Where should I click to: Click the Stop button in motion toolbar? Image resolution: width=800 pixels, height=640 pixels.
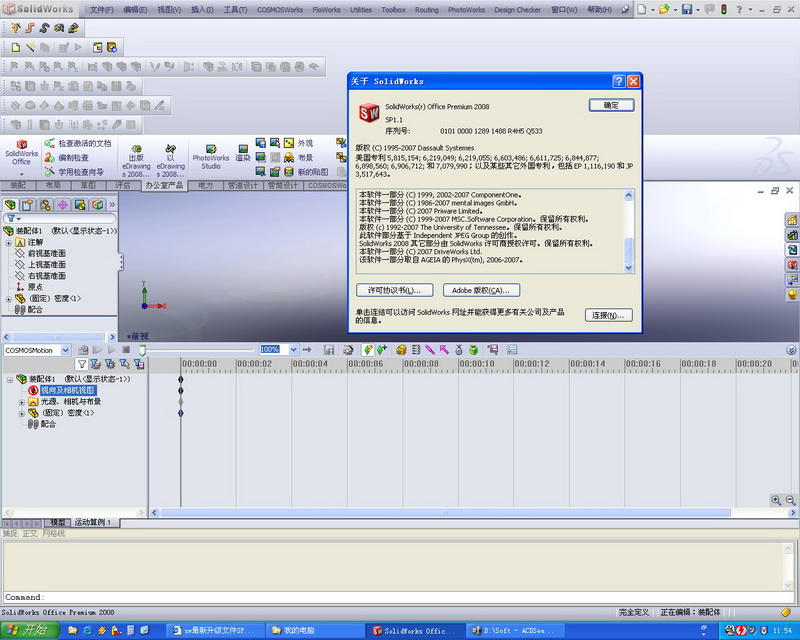tap(126, 350)
